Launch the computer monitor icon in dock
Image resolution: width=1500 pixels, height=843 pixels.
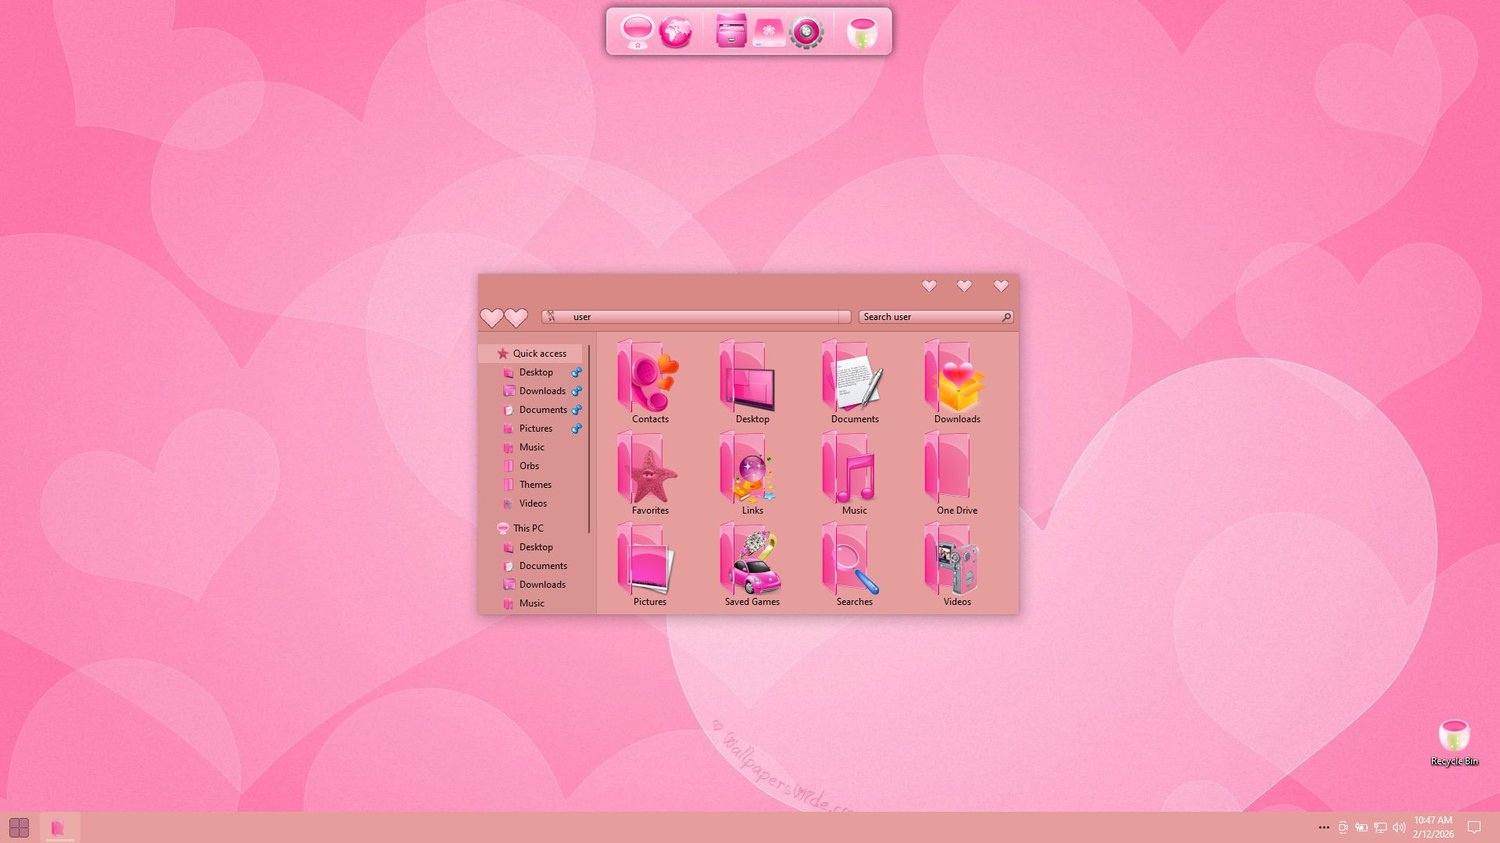(x=637, y=32)
